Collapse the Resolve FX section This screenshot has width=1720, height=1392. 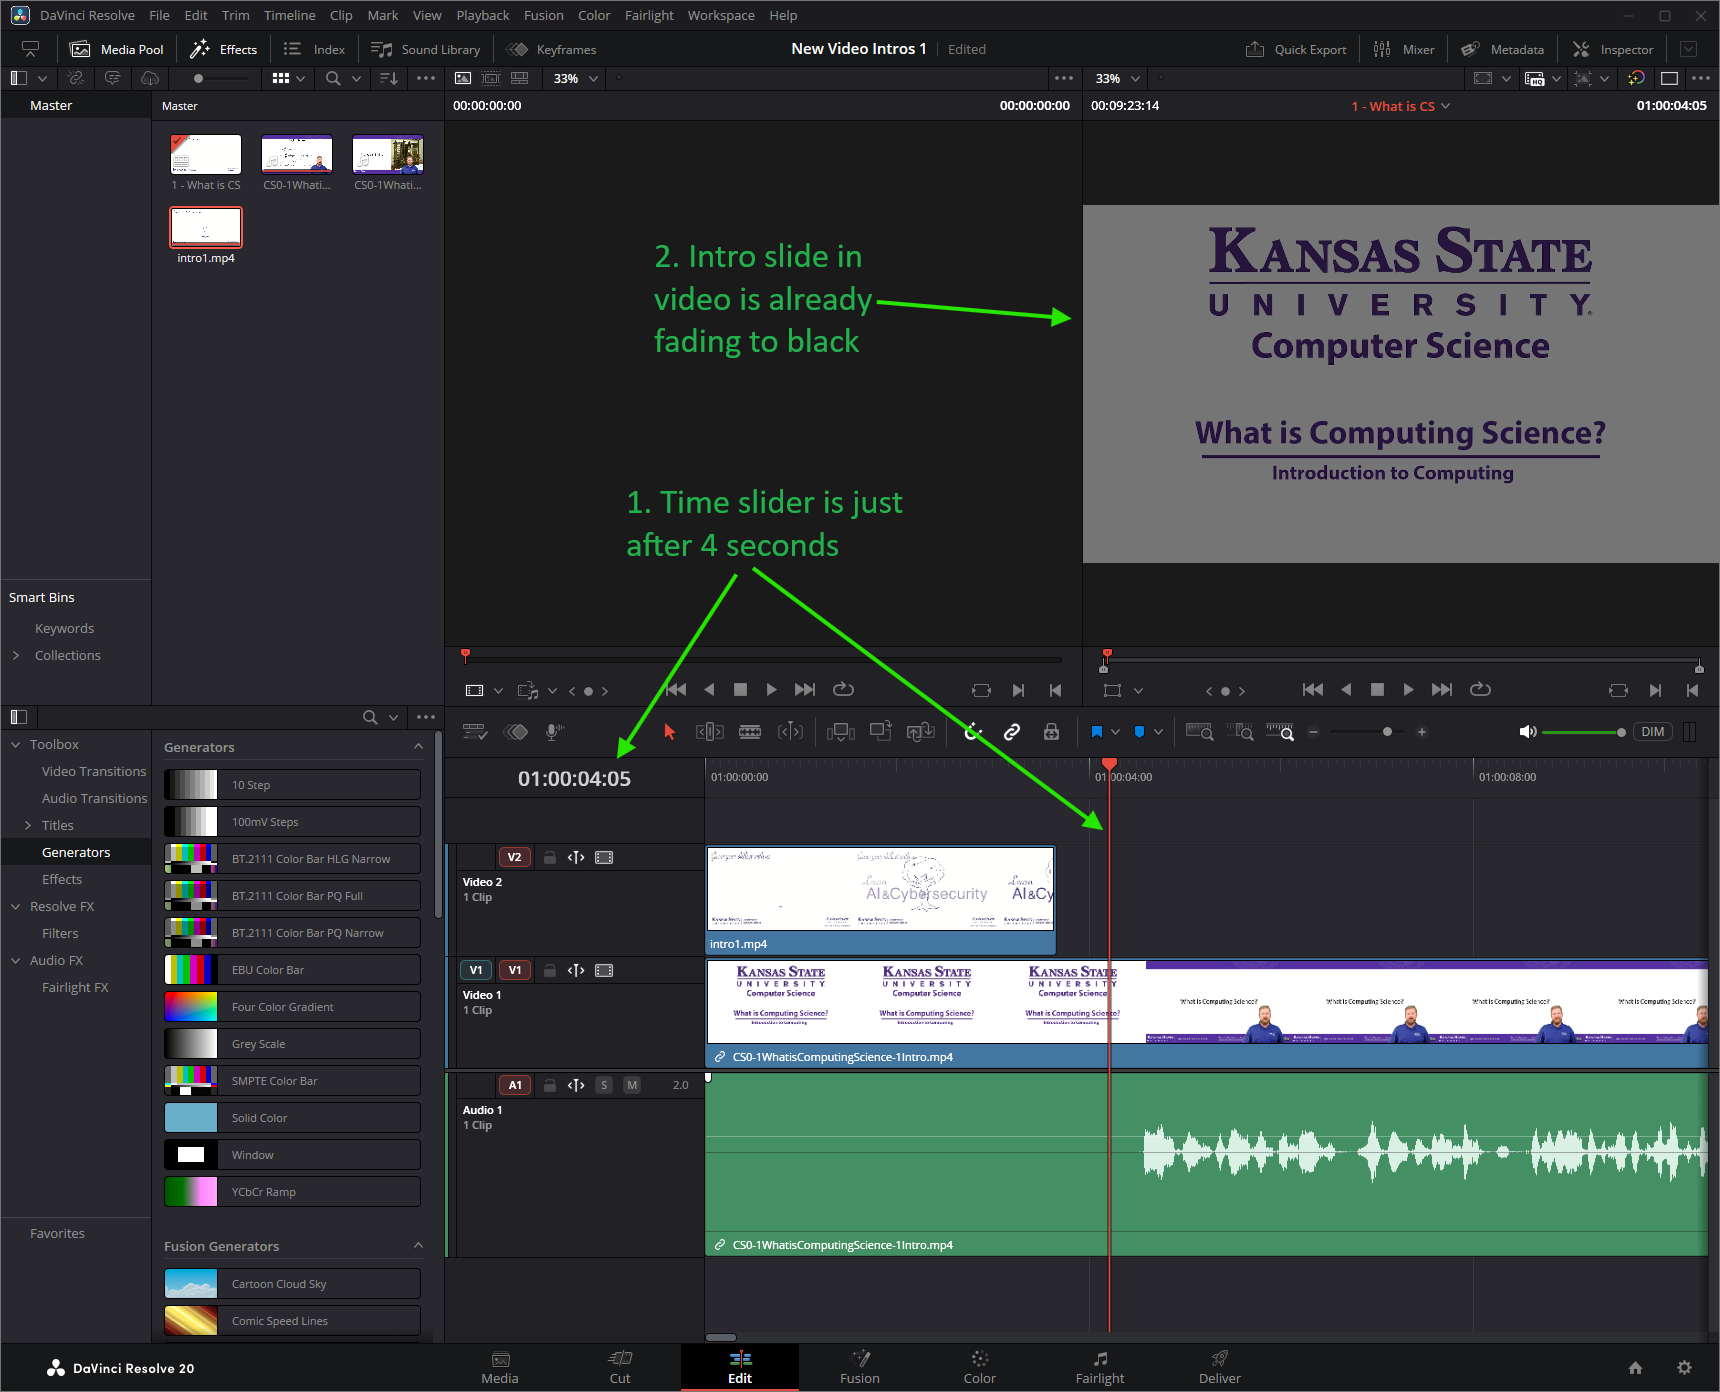coord(16,907)
